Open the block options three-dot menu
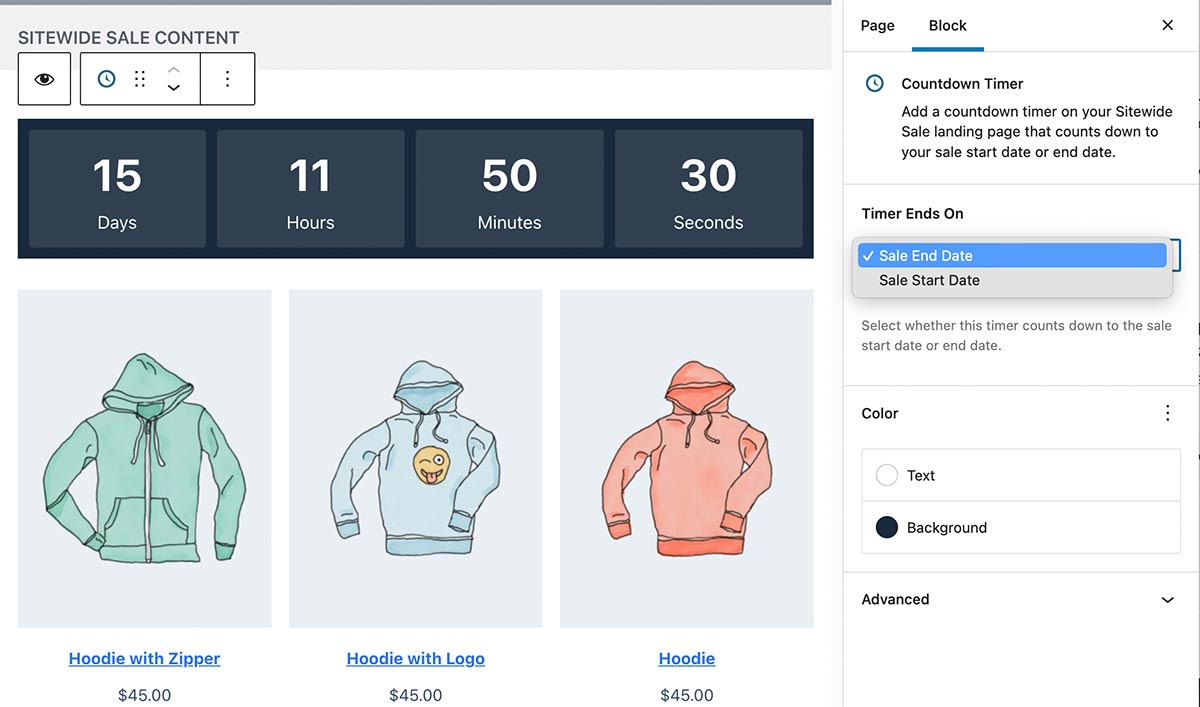Viewport: 1200px width, 707px height. click(227, 78)
